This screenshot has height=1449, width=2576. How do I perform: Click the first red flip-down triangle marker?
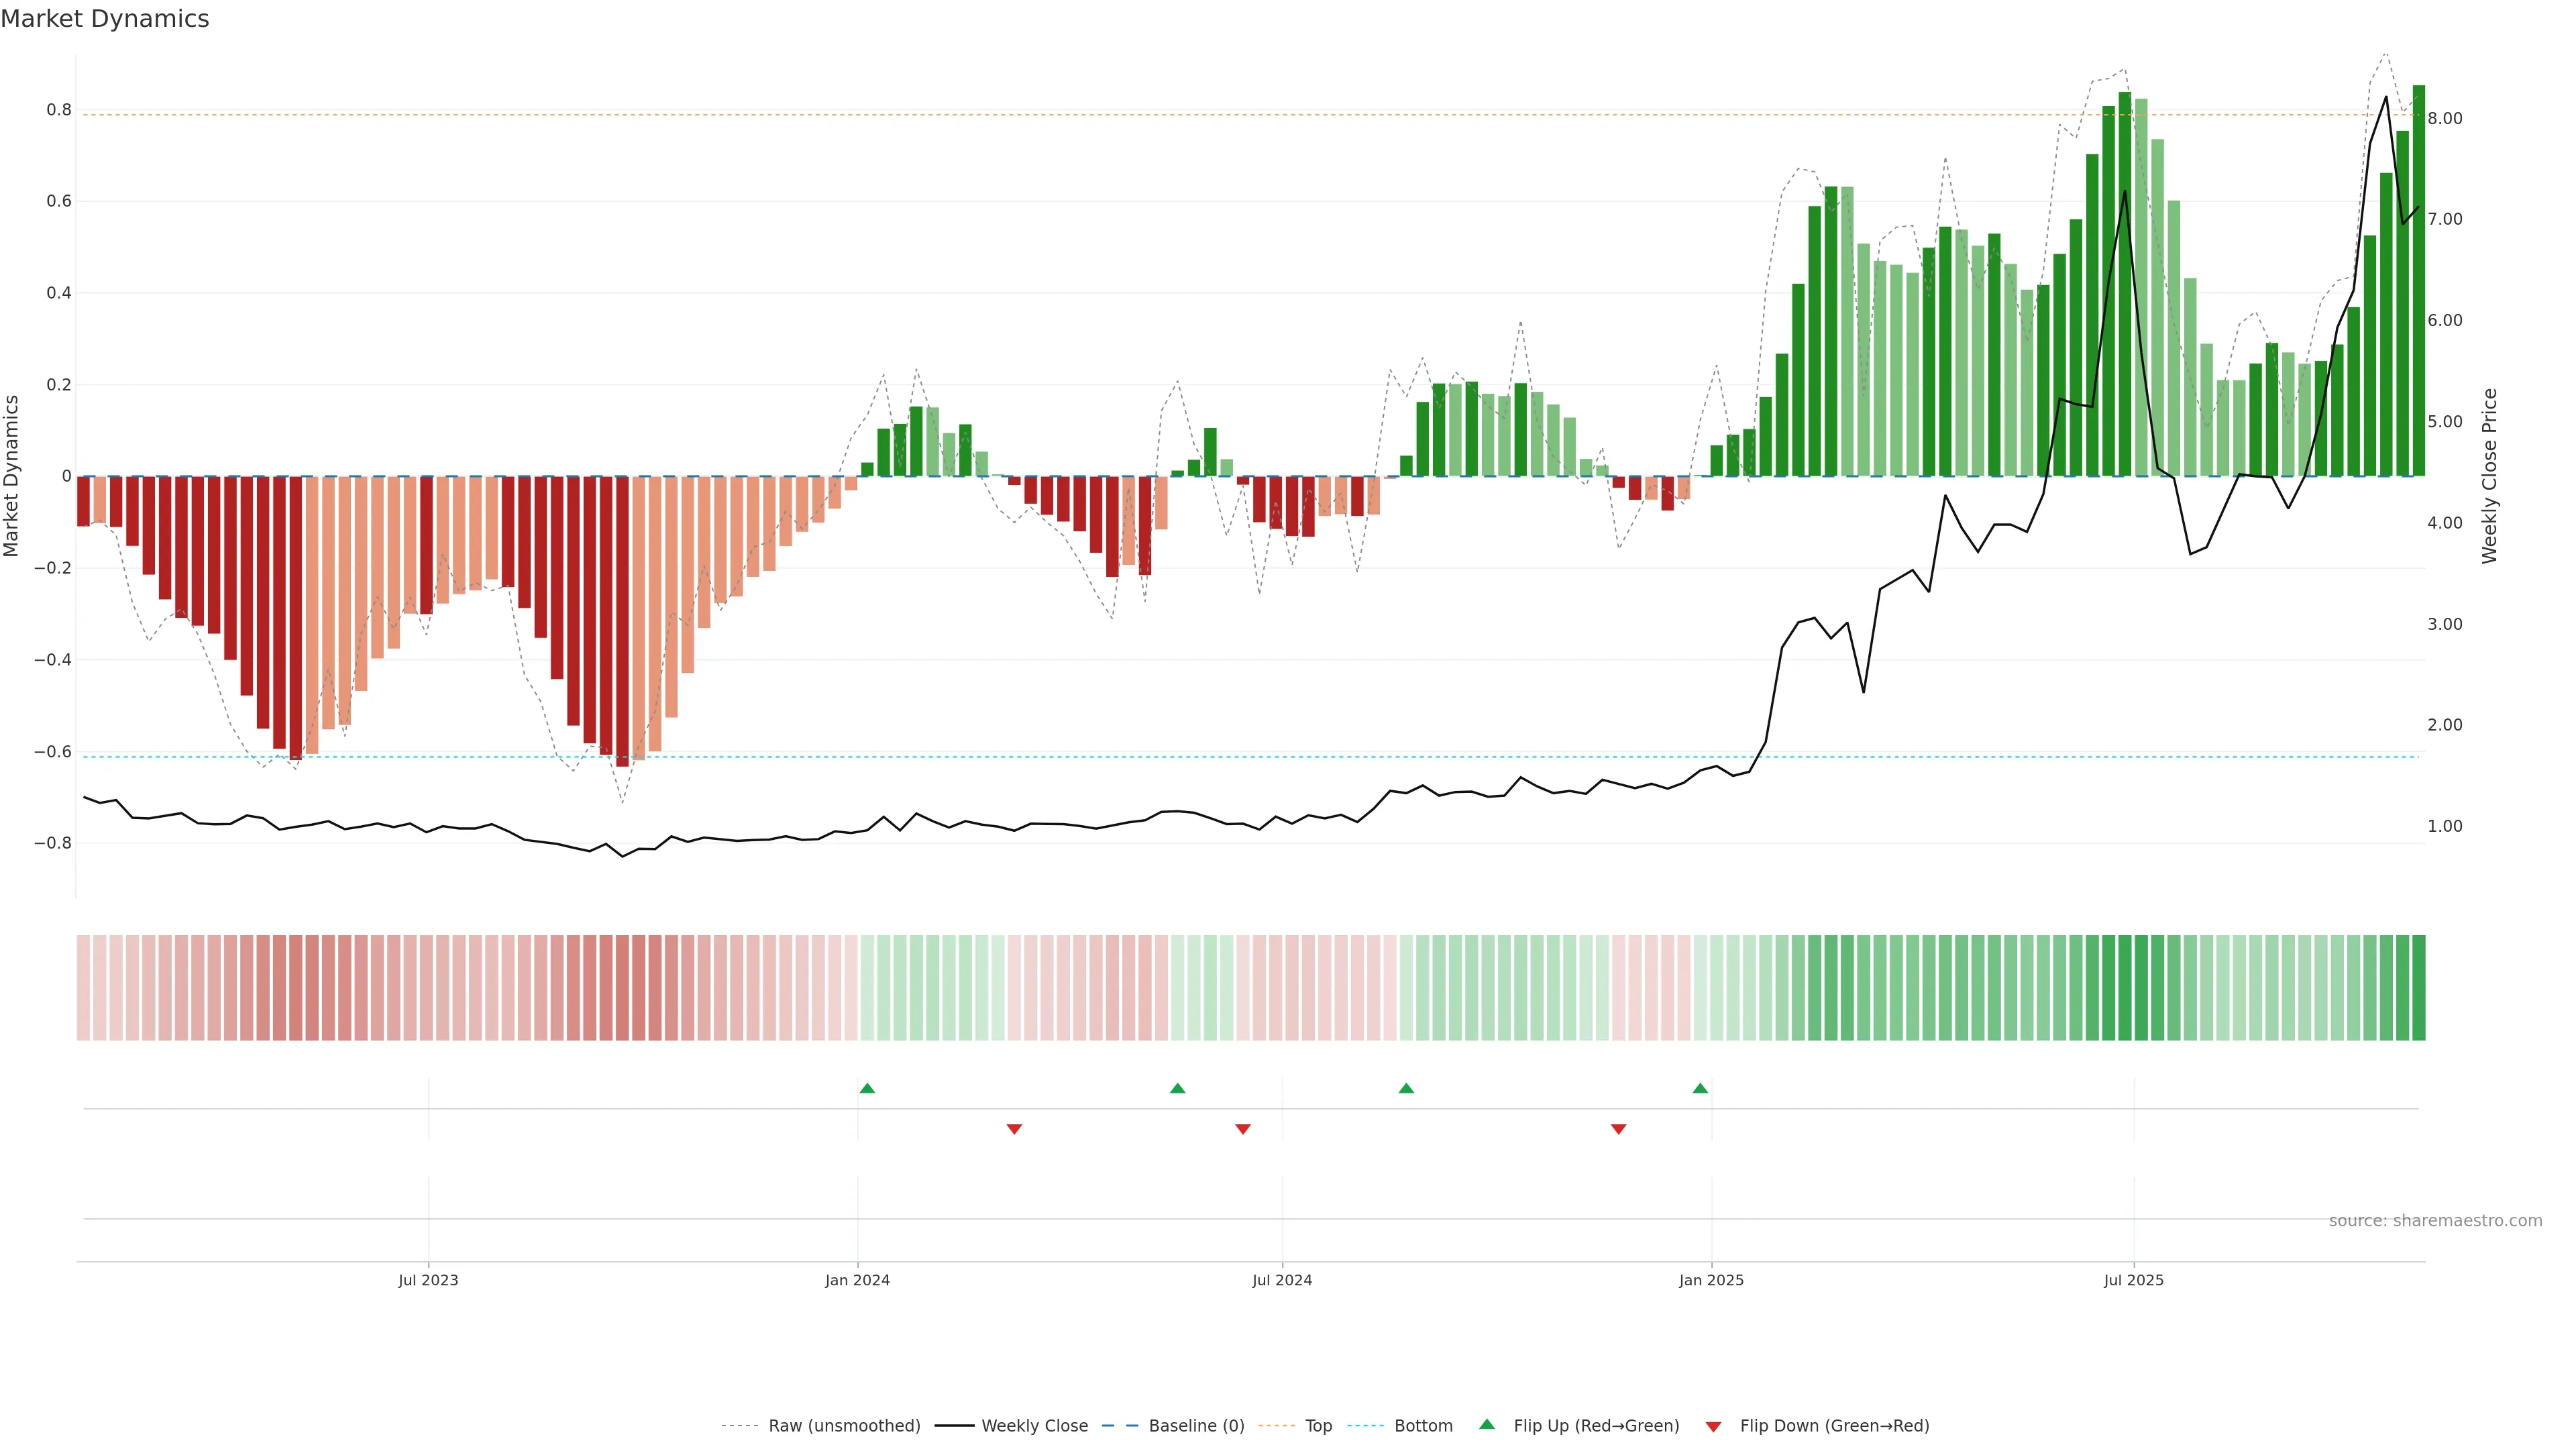click(x=1014, y=1129)
